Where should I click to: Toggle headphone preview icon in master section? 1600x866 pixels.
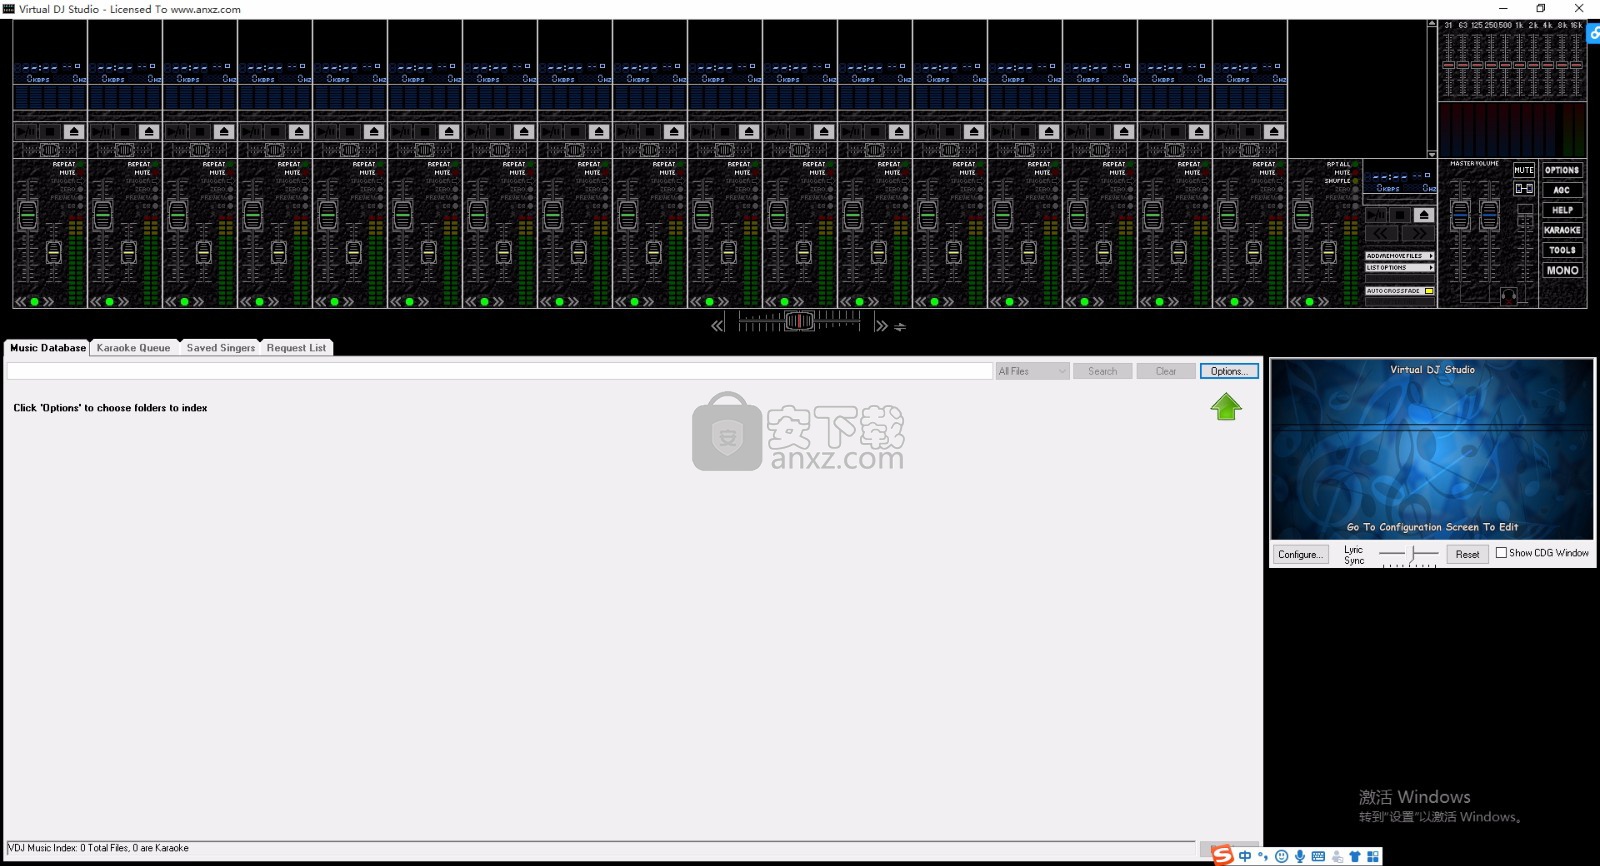click(x=1509, y=296)
